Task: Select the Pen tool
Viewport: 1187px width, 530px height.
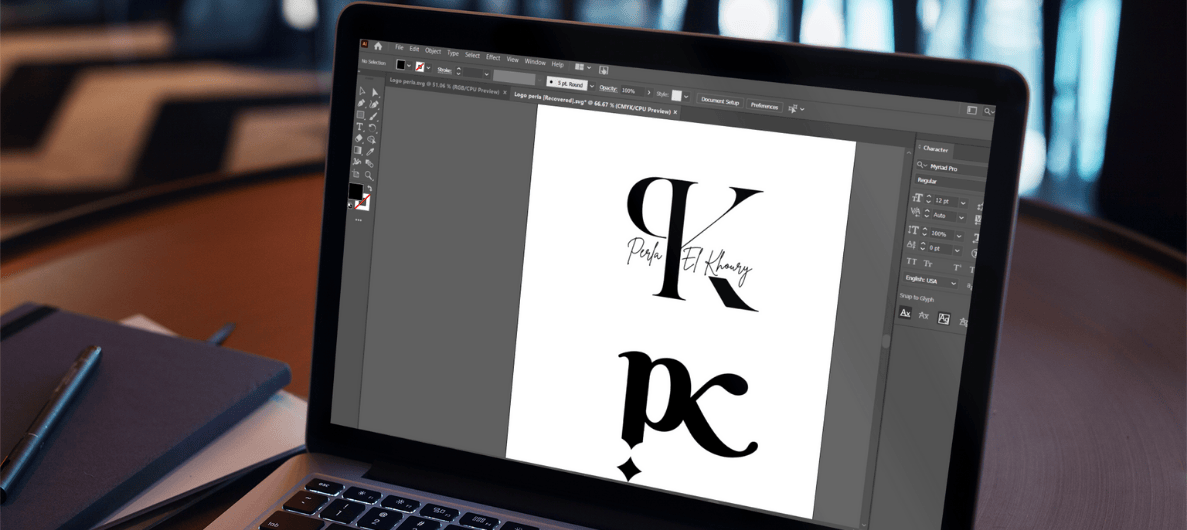Action: click(x=360, y=103)
